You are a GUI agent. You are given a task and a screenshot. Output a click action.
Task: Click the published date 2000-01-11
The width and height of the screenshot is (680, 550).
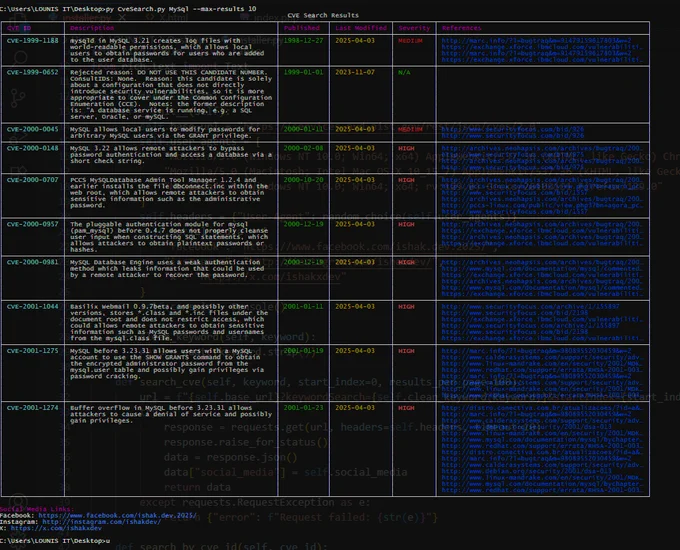pos(303,129)
